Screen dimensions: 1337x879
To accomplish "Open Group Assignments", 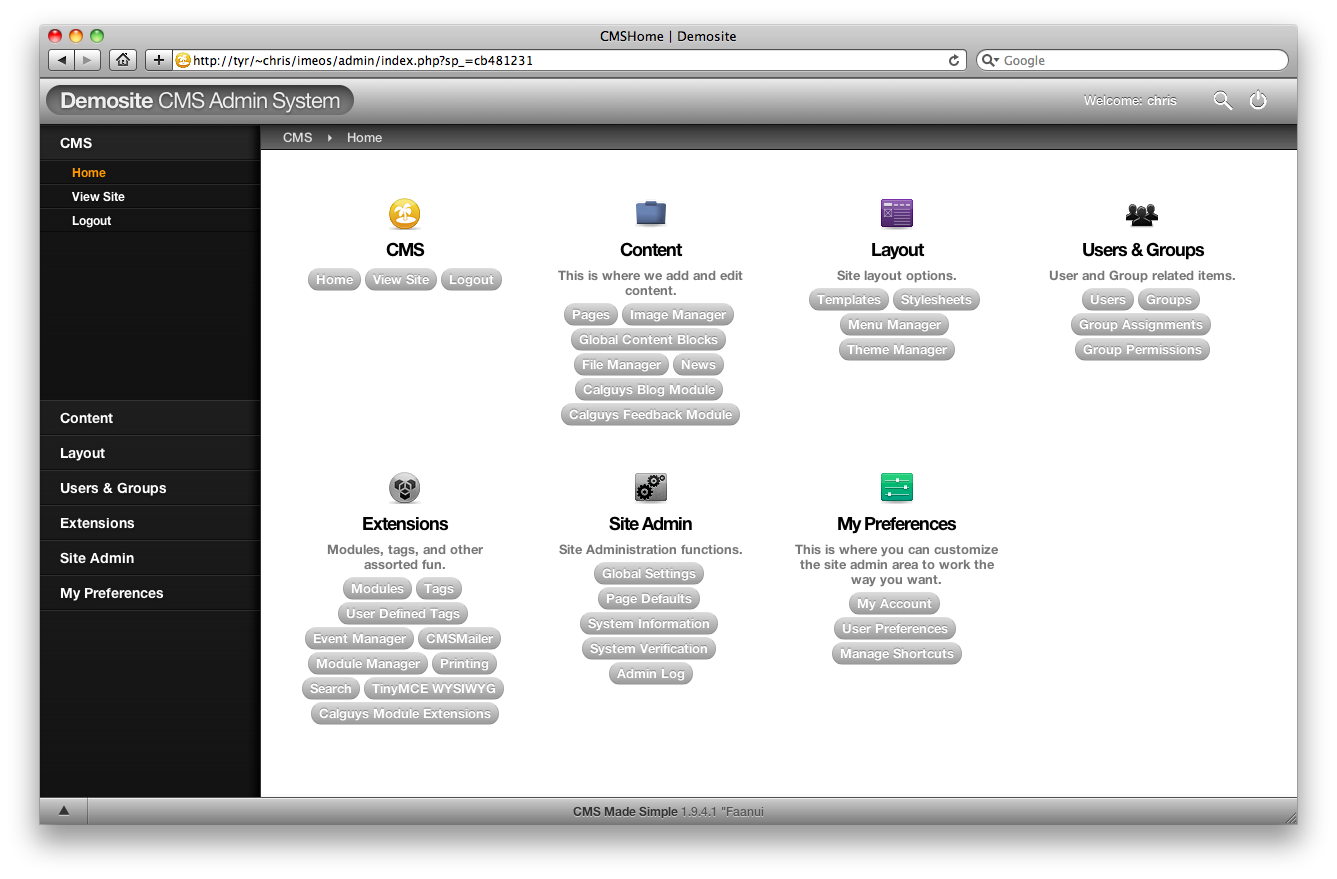I will (1141, 325).
